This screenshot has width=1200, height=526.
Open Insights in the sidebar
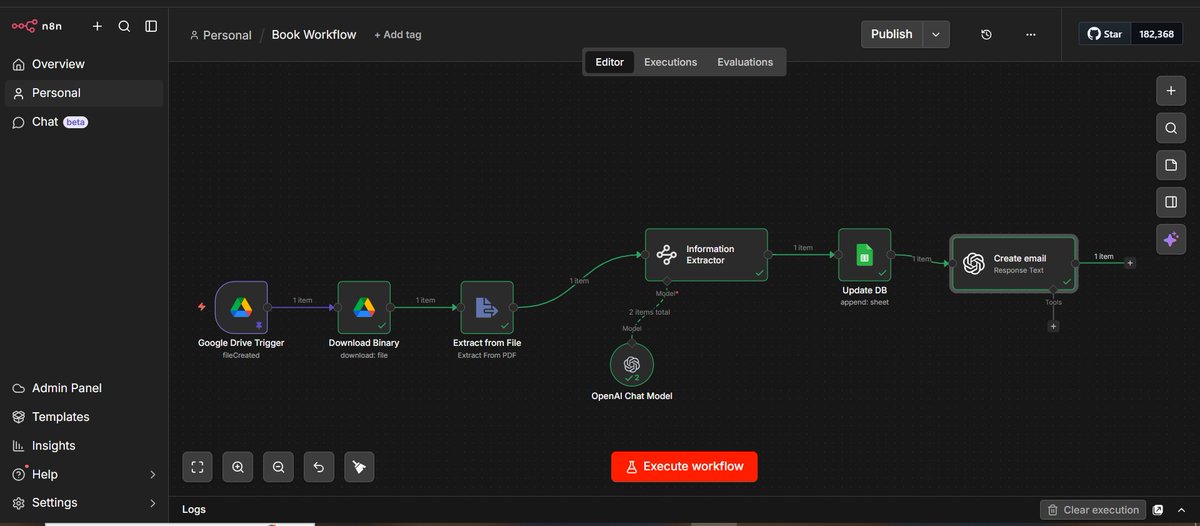click(x=84, y=446)
